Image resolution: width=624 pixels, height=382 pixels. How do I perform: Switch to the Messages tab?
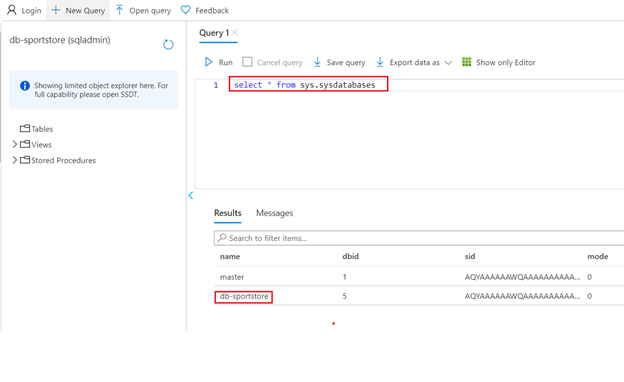pyautogui.click(x=275, y=213)
